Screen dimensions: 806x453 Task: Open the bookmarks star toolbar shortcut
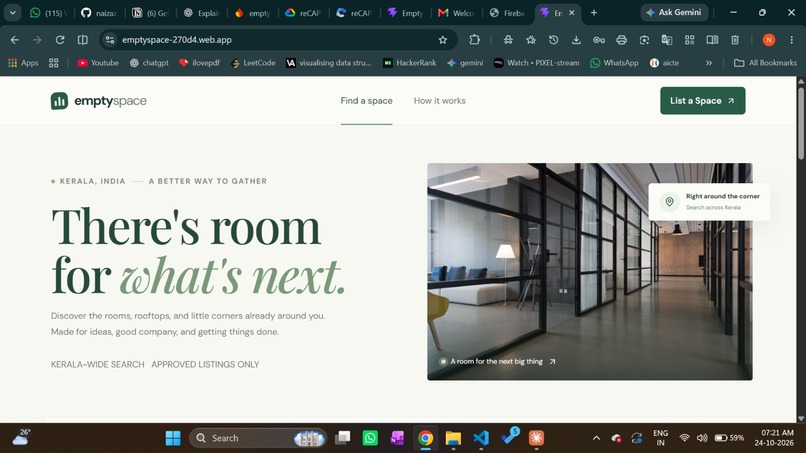point(530,40)
